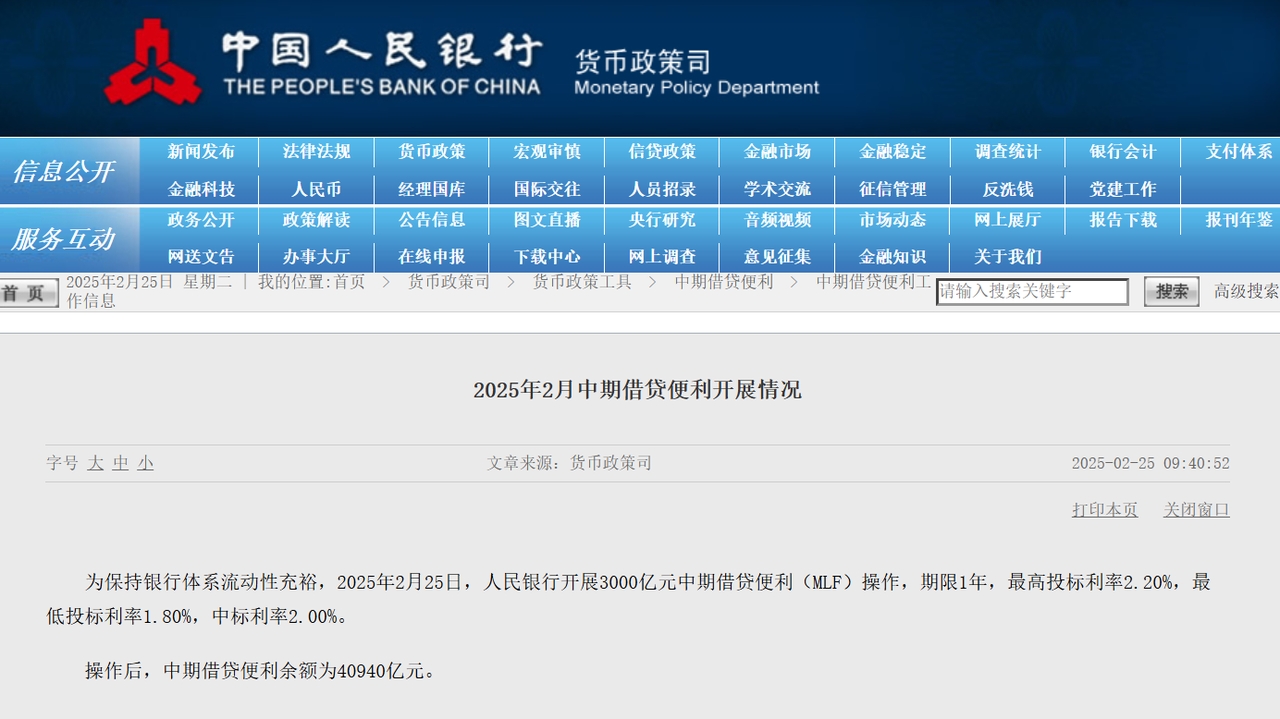Open the 货币政策 menu item
This screenshot has height=719, width=1280.
(432, 152)
